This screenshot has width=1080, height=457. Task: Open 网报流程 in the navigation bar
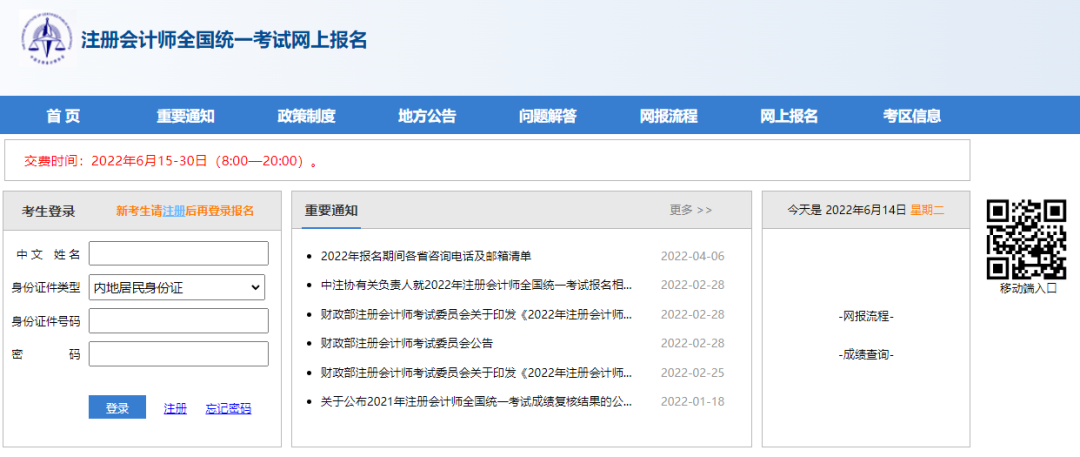pos(669,116)
